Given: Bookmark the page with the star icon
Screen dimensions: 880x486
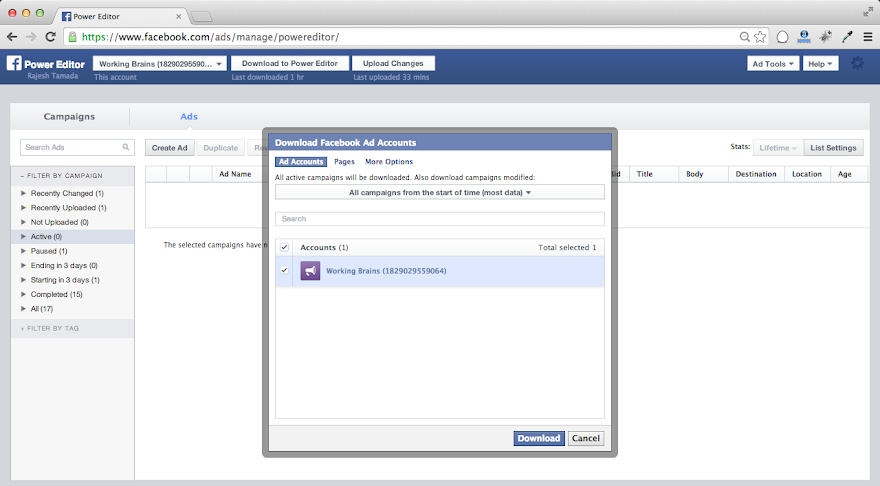Looking at the screenshot, I should (x=760, y=37).
